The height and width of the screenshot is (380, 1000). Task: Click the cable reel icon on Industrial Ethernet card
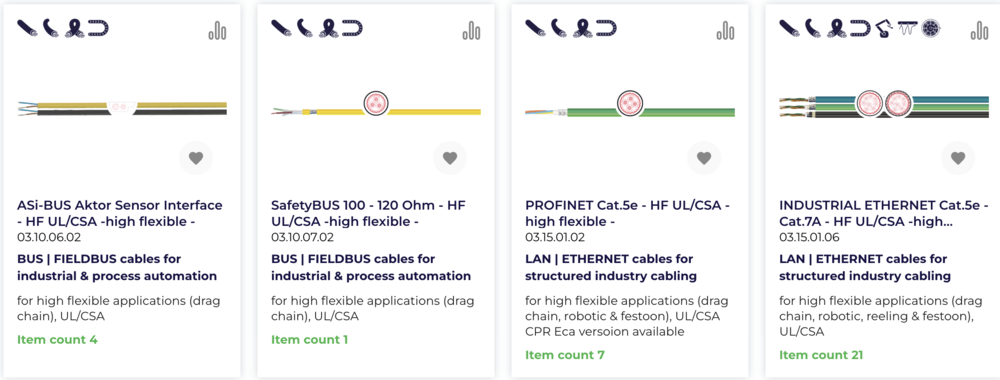(930, 28)
